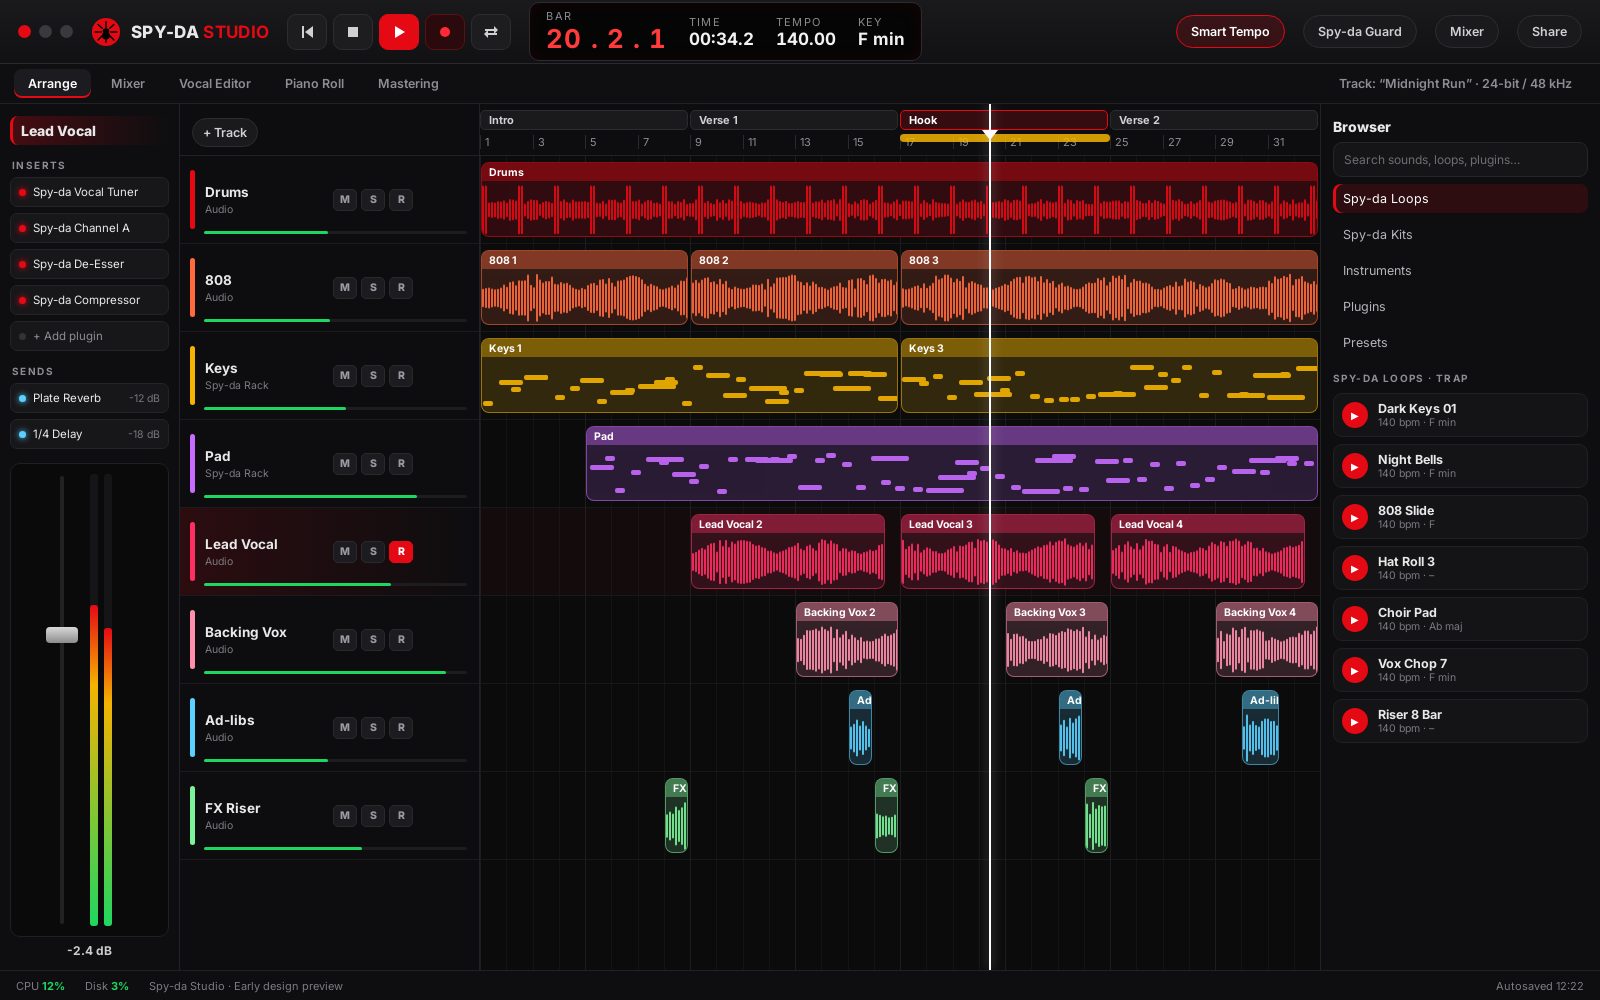
Task: Open the Vocal Editor tab
Action: [215, 84]
